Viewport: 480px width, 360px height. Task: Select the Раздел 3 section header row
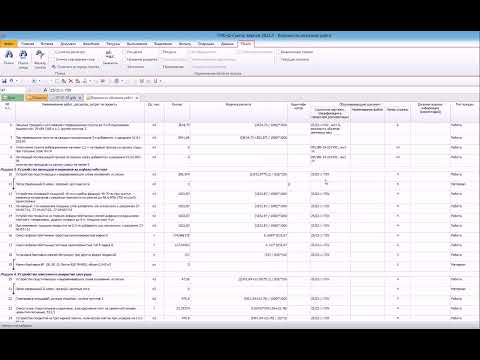coord(239,169)
